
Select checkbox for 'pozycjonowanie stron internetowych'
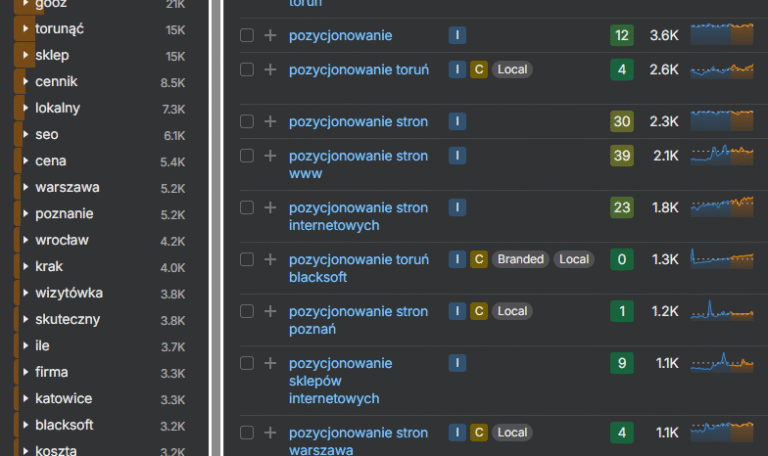(247, 208)
